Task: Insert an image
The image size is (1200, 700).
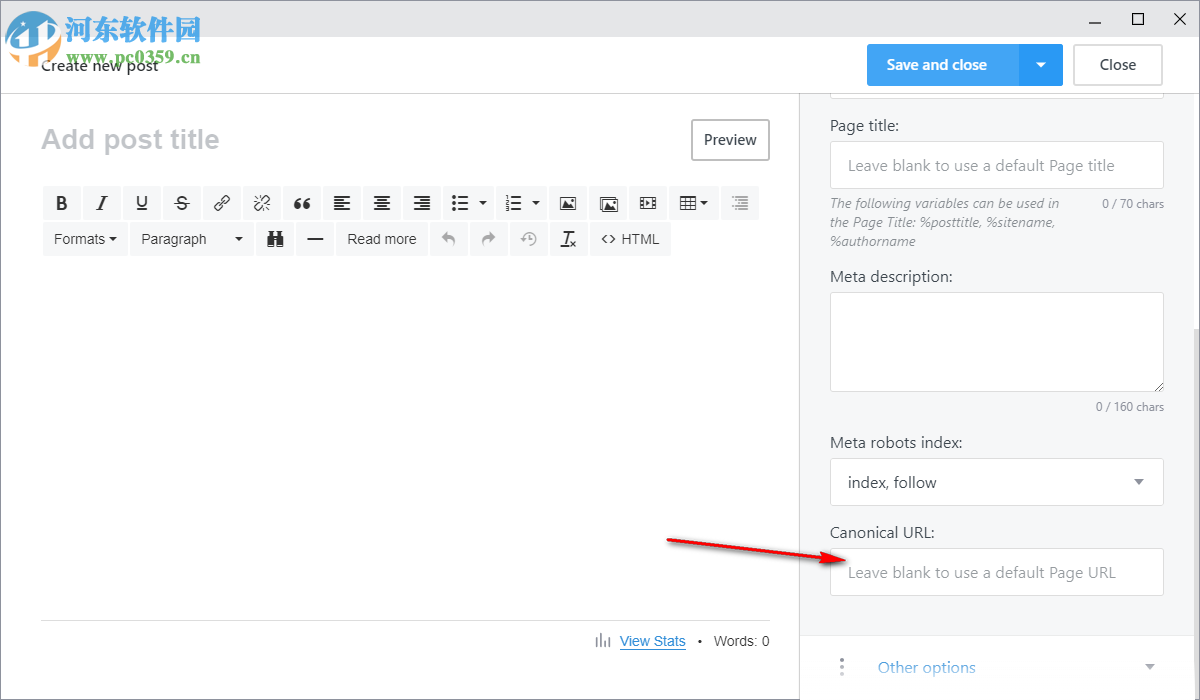Action: (568, 203)
